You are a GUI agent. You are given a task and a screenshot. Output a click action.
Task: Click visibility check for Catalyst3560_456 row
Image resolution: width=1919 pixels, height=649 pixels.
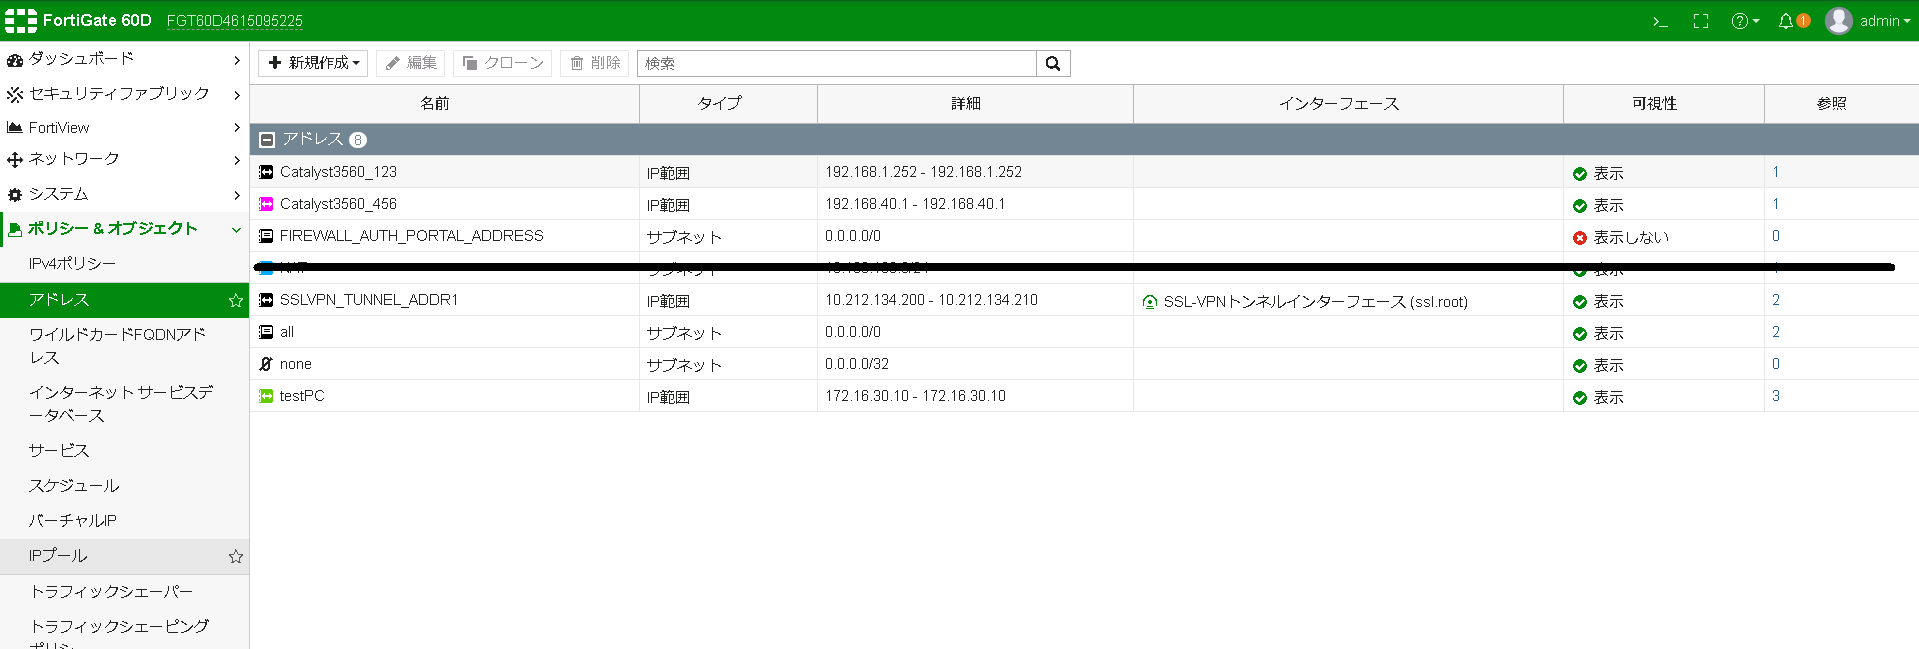click(x=1580, y=206)
